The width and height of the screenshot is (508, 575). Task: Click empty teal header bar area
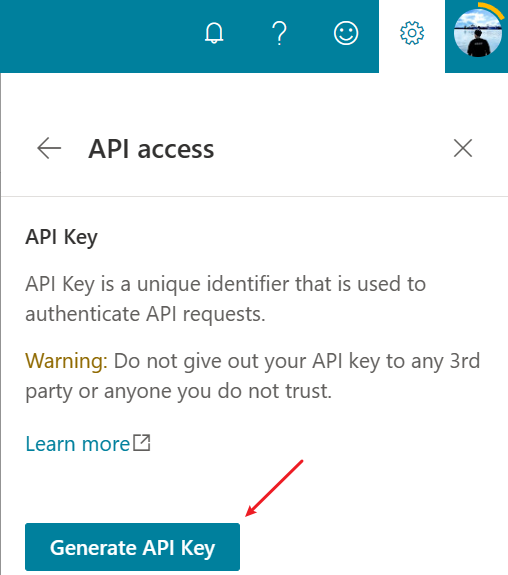tap(99, 36)
